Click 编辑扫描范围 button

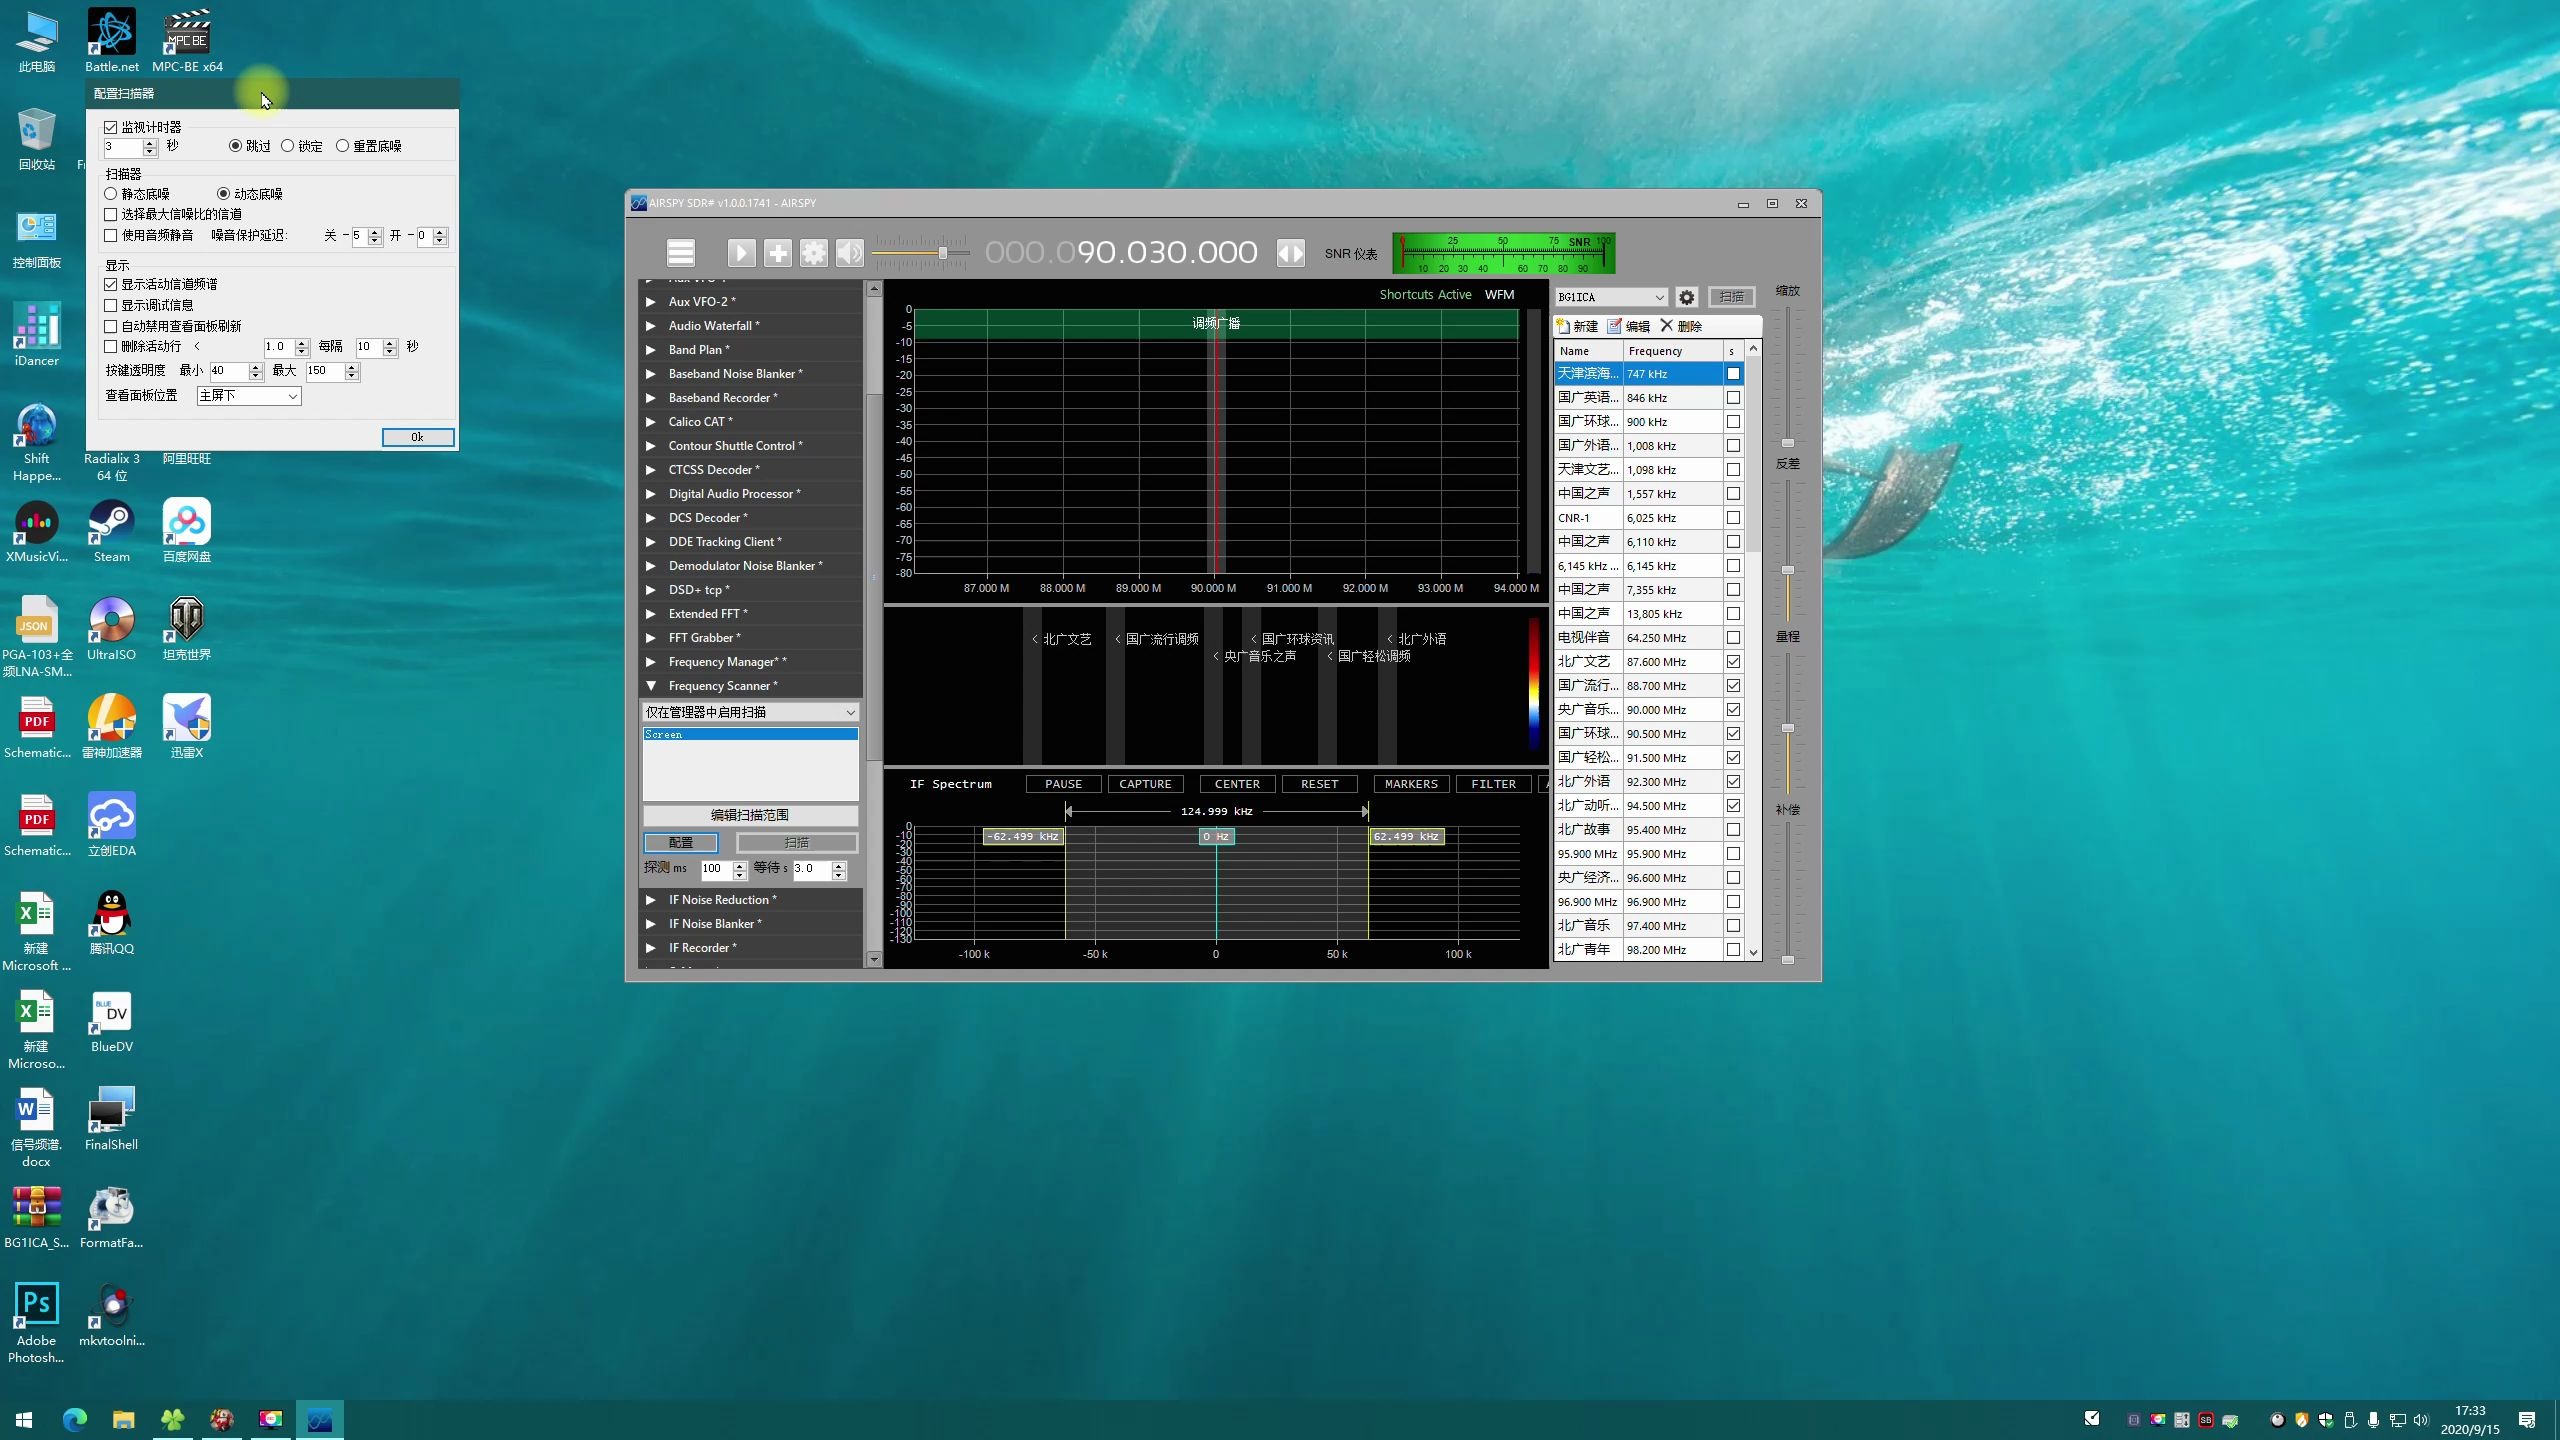750,815
